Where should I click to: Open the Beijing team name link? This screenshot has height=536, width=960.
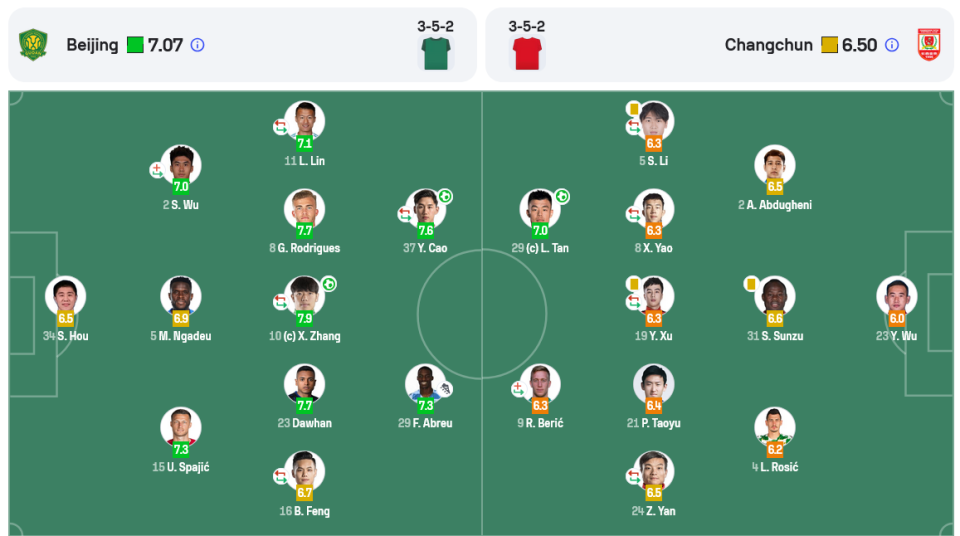(92, 45)
